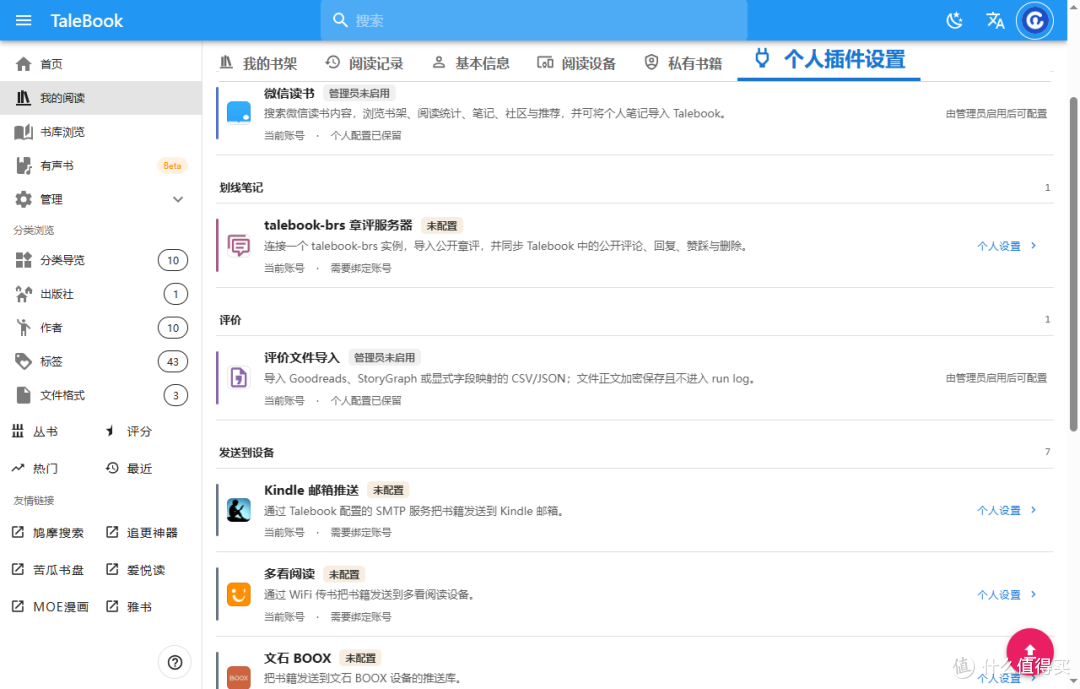
Task: Click the TaleBook logo title
Action: [x=87, y=21]
